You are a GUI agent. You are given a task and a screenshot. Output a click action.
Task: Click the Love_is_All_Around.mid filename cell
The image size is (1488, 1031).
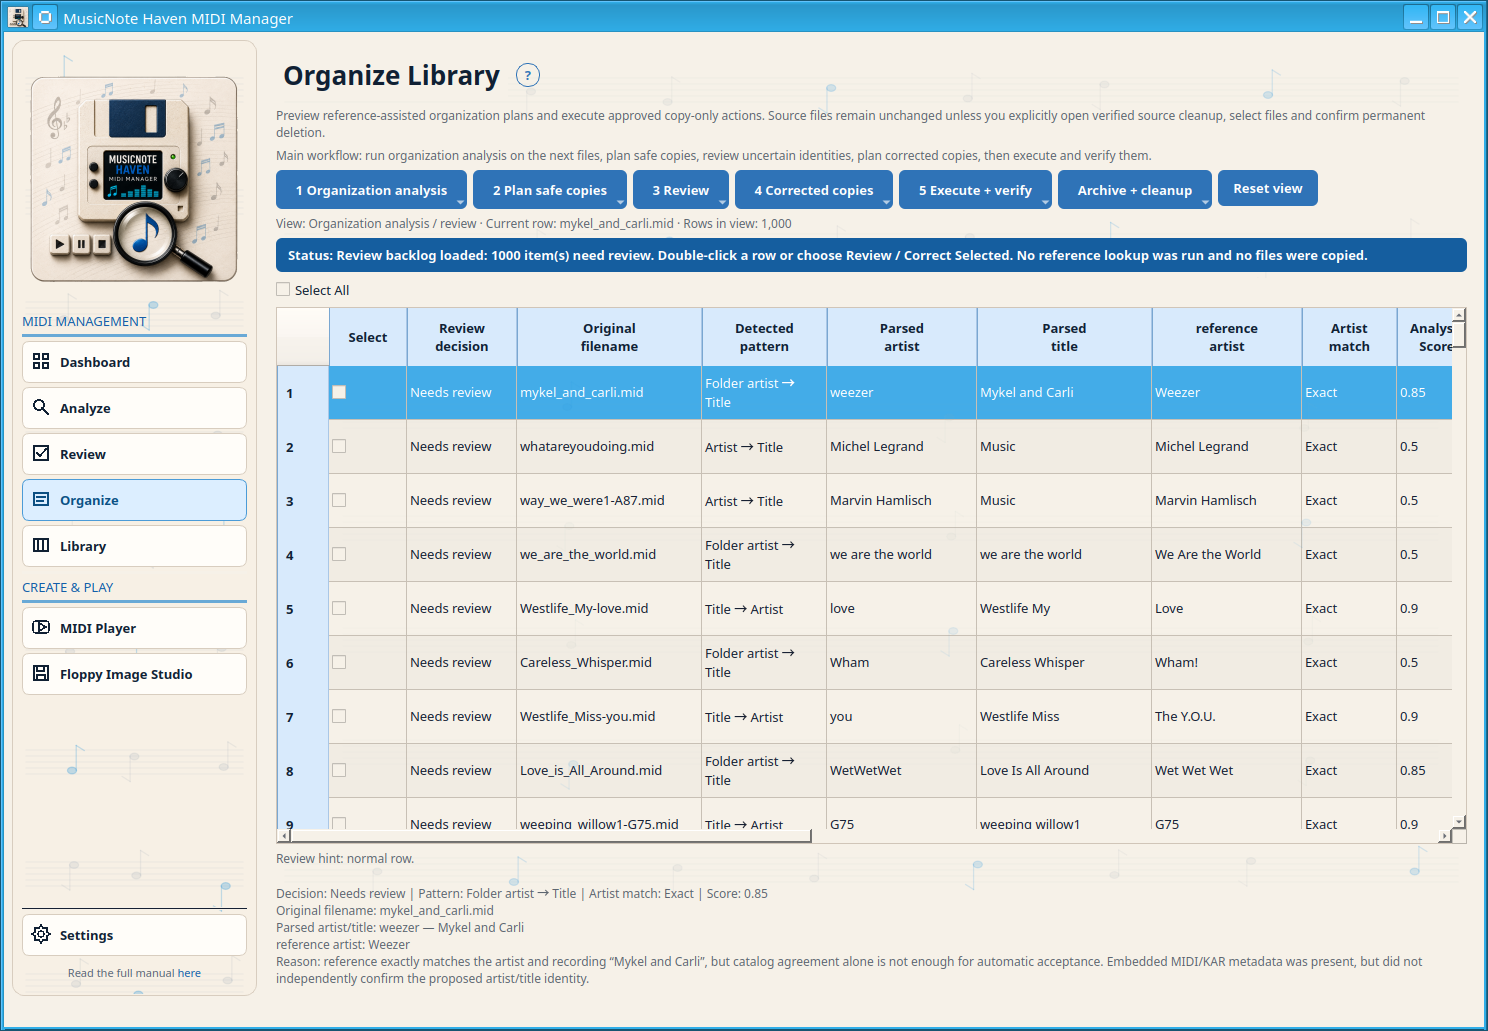pyautogui.click(x=609, y=771)
